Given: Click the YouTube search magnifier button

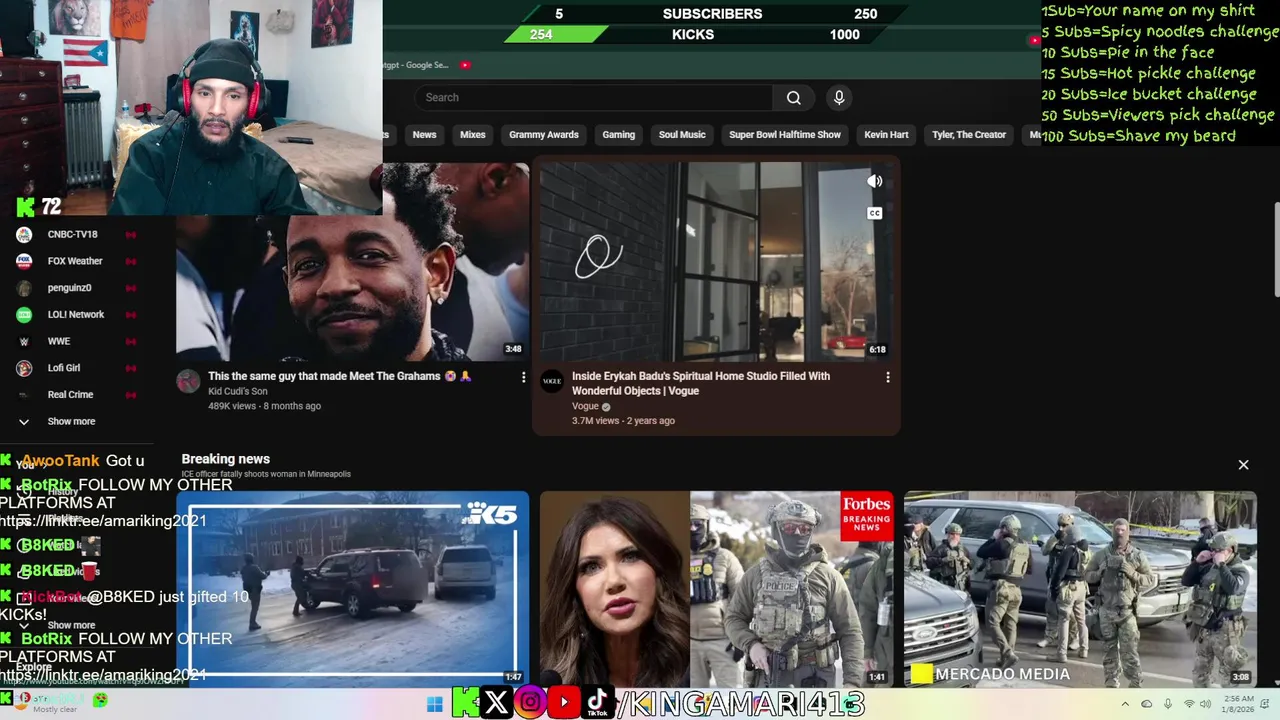Looking at the screenshot, I should coord(793,98).
